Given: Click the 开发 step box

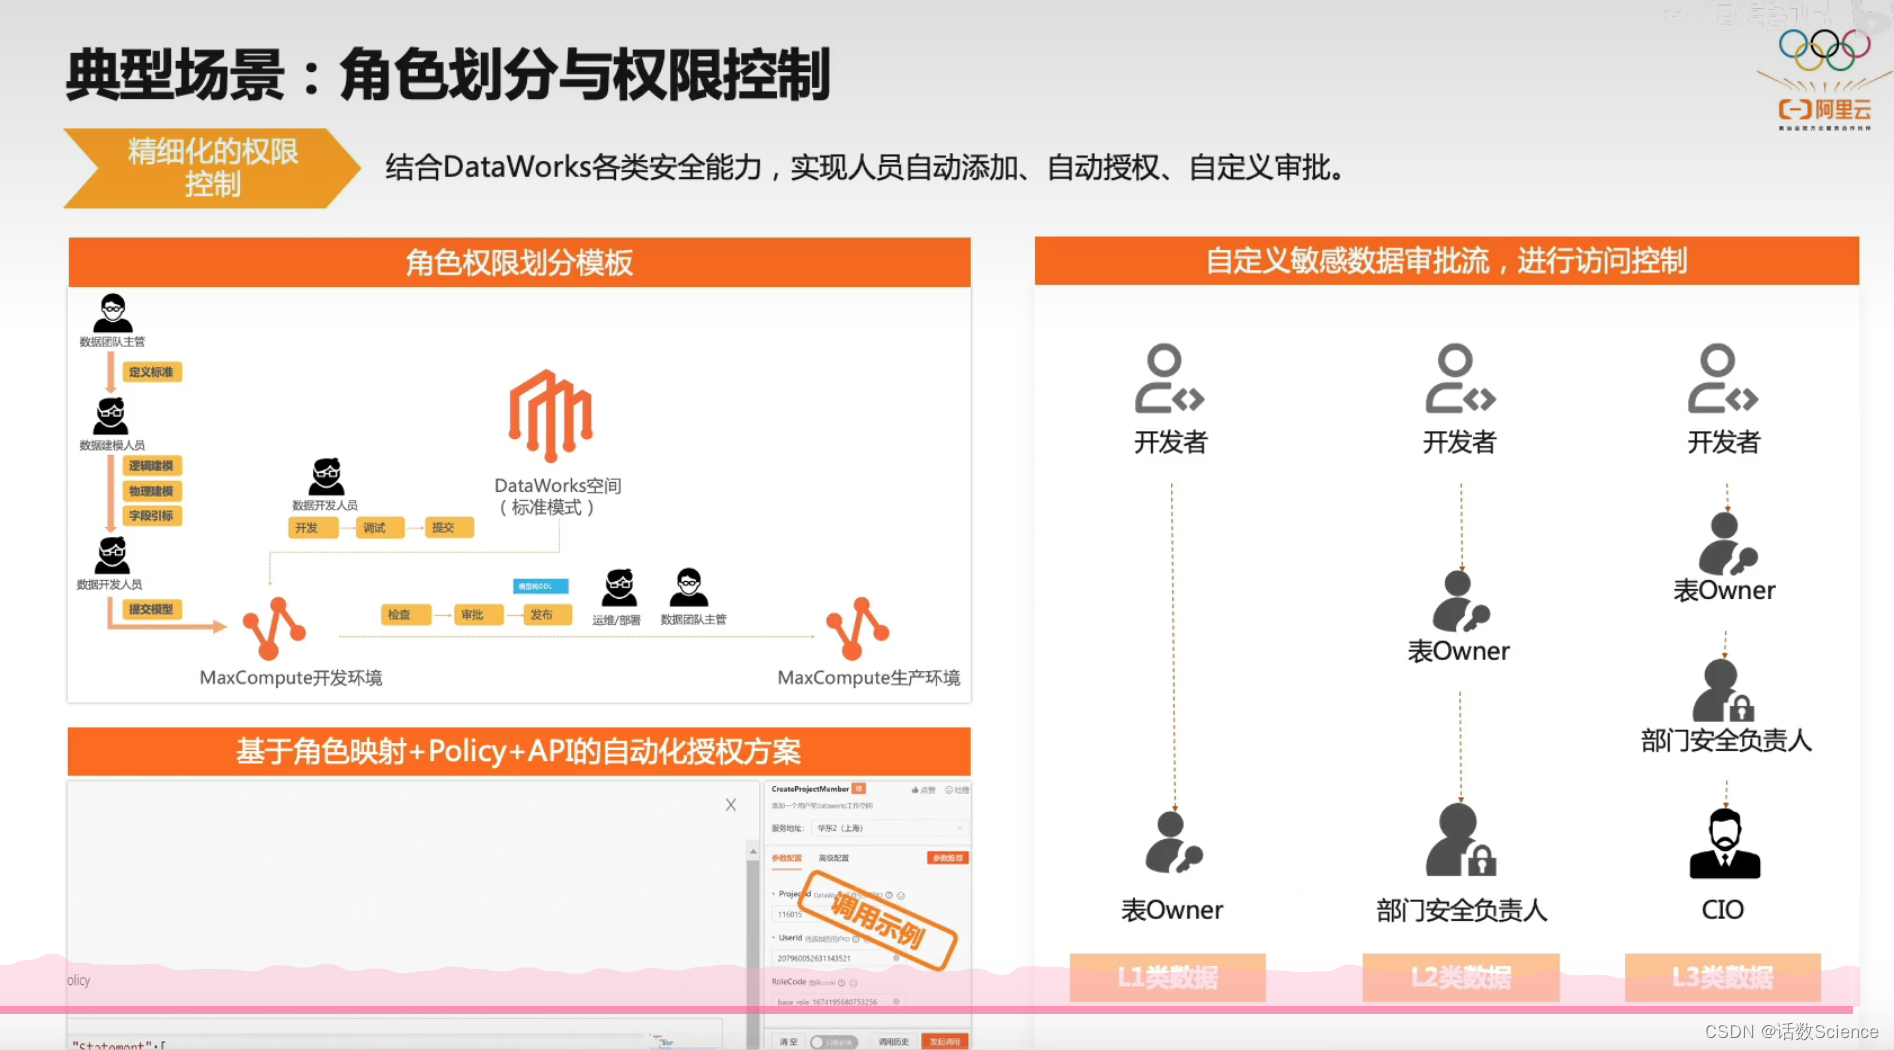Looking at the screenshot, I should point(312,528).
